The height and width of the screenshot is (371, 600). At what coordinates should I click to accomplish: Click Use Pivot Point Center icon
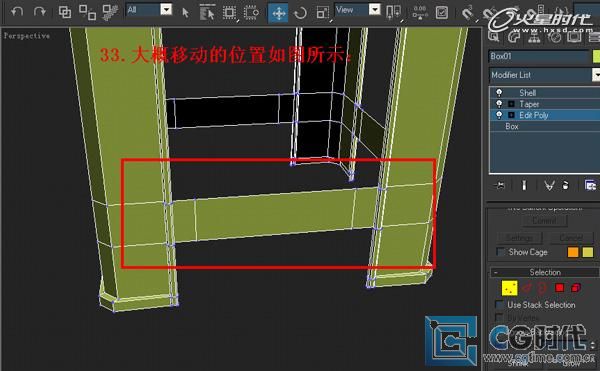click(394, 13)
